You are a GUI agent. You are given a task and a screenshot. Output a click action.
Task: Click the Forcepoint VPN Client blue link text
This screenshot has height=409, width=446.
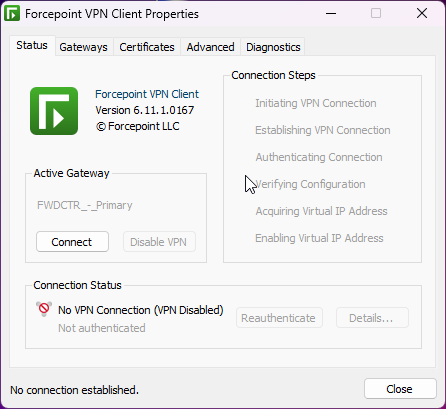147,94
